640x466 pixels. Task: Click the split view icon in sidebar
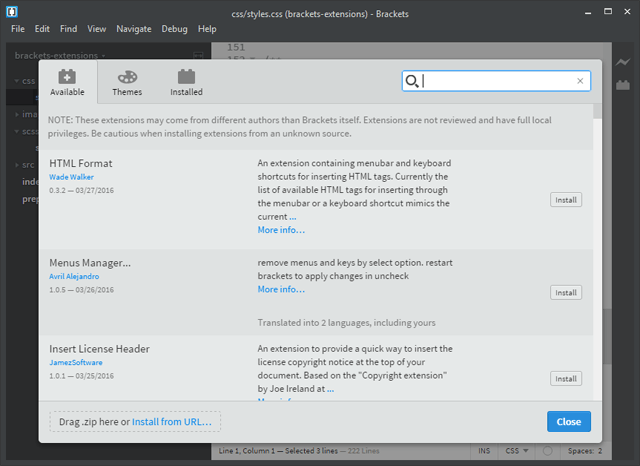click(198, 55)
